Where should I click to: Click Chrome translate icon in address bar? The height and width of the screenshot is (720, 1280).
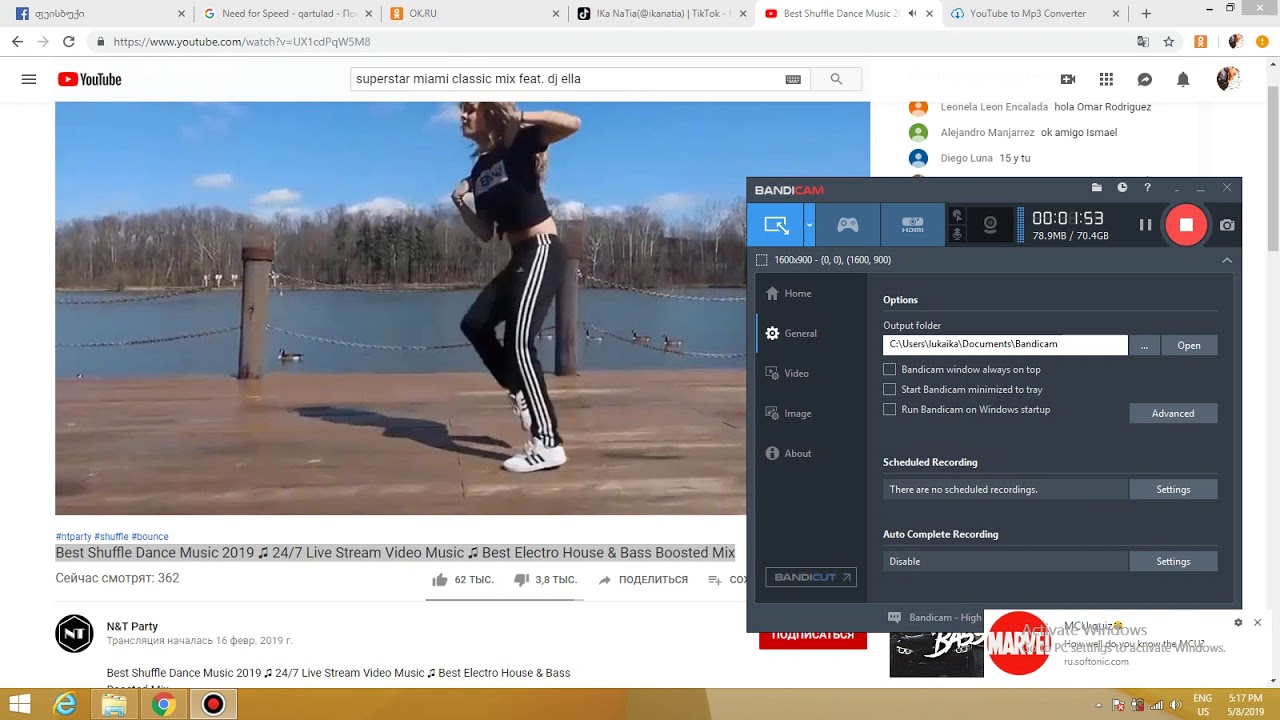[x=1143, y=42]
